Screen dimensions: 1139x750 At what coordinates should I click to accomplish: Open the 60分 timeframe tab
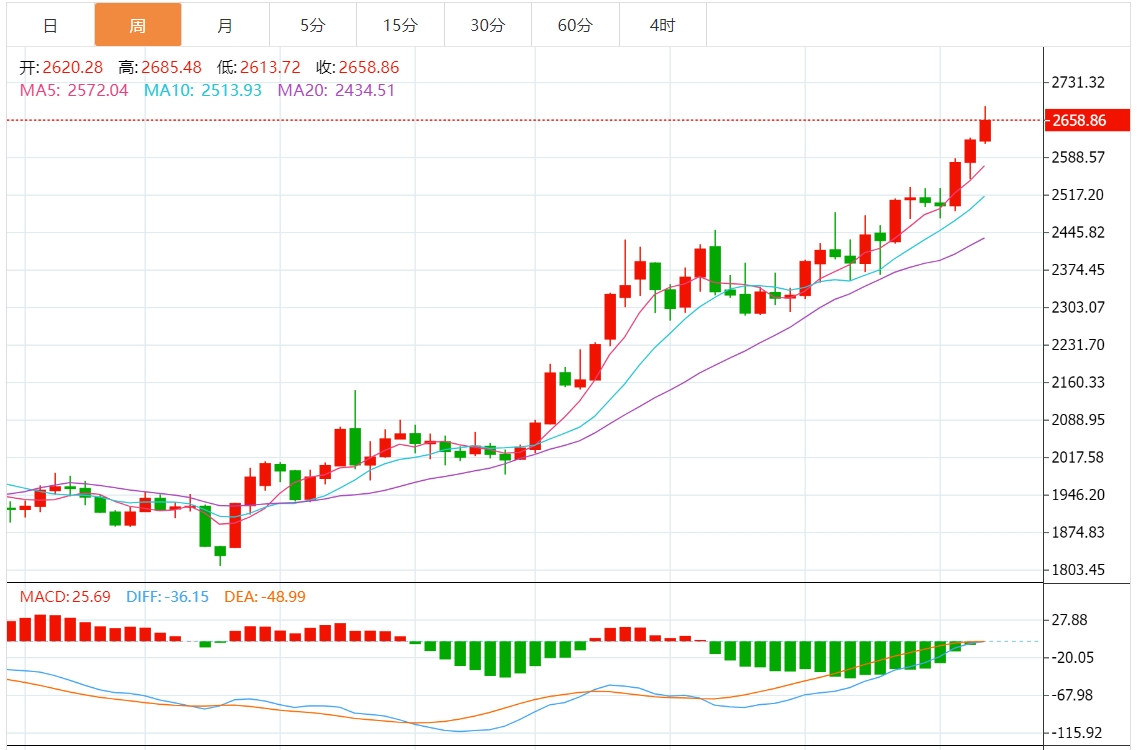click(575, 25)
